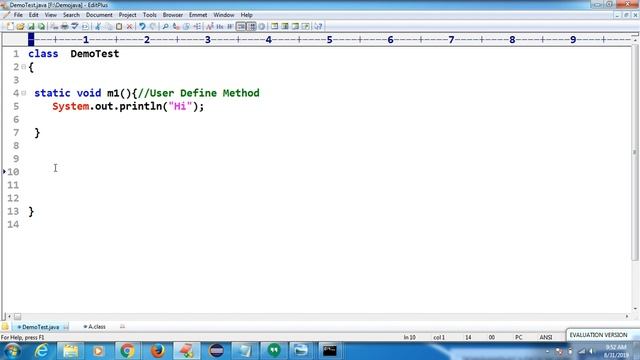Viewport: 640px width, 360px height.
Task: Open the Help menu
Action: pos(246,15)
